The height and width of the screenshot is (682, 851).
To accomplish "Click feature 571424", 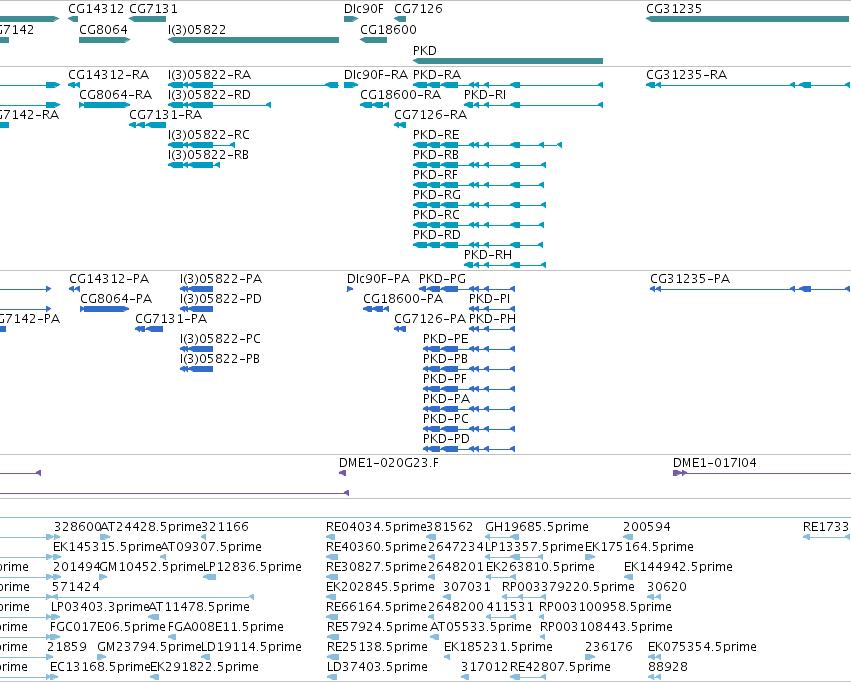I will click(x=76, y=587).
